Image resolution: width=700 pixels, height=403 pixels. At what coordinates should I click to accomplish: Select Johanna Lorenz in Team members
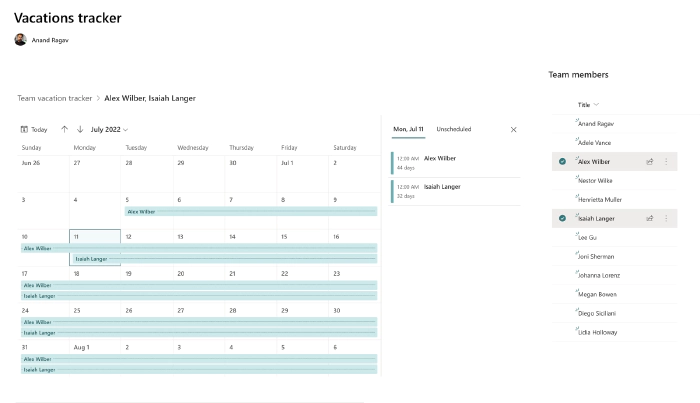coord(599,275)
